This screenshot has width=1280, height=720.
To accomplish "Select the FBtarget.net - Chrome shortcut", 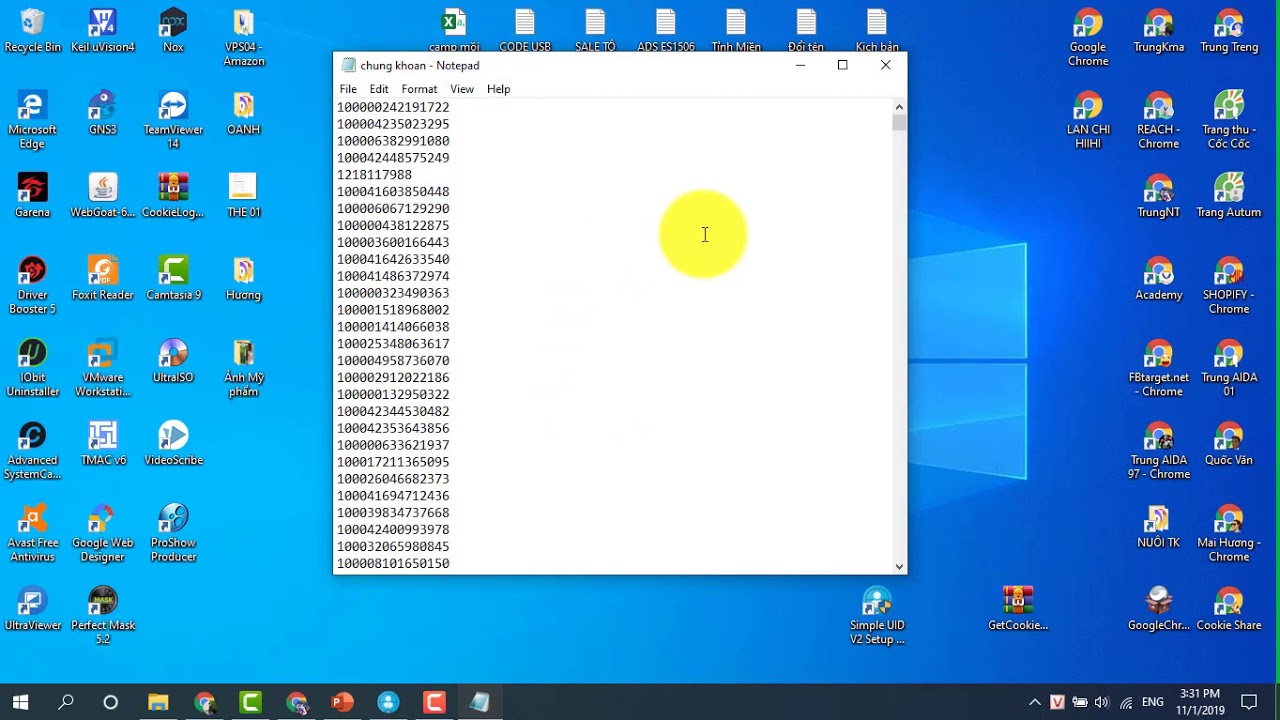I will pyautogui.click(x=1159, y=368).
